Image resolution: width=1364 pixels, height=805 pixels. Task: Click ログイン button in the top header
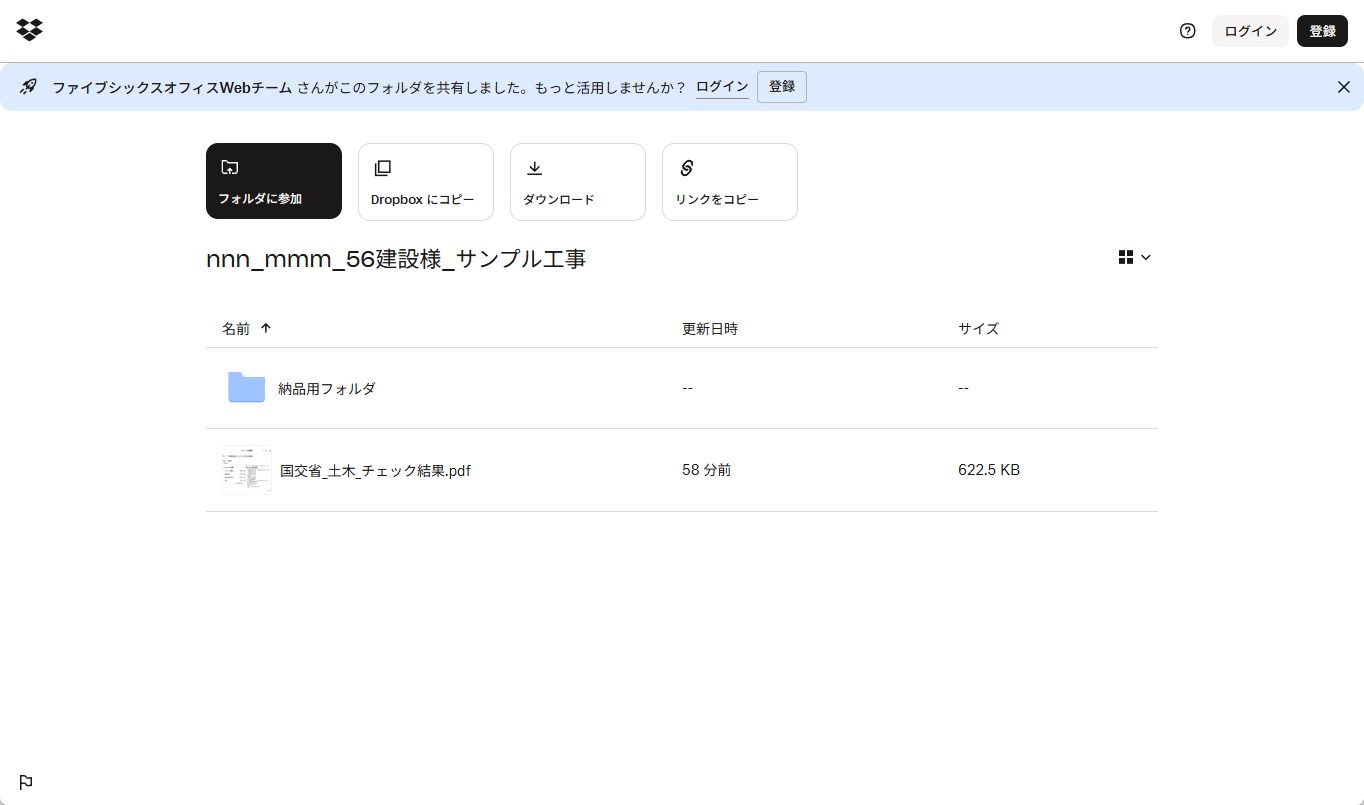[1250, 31]
